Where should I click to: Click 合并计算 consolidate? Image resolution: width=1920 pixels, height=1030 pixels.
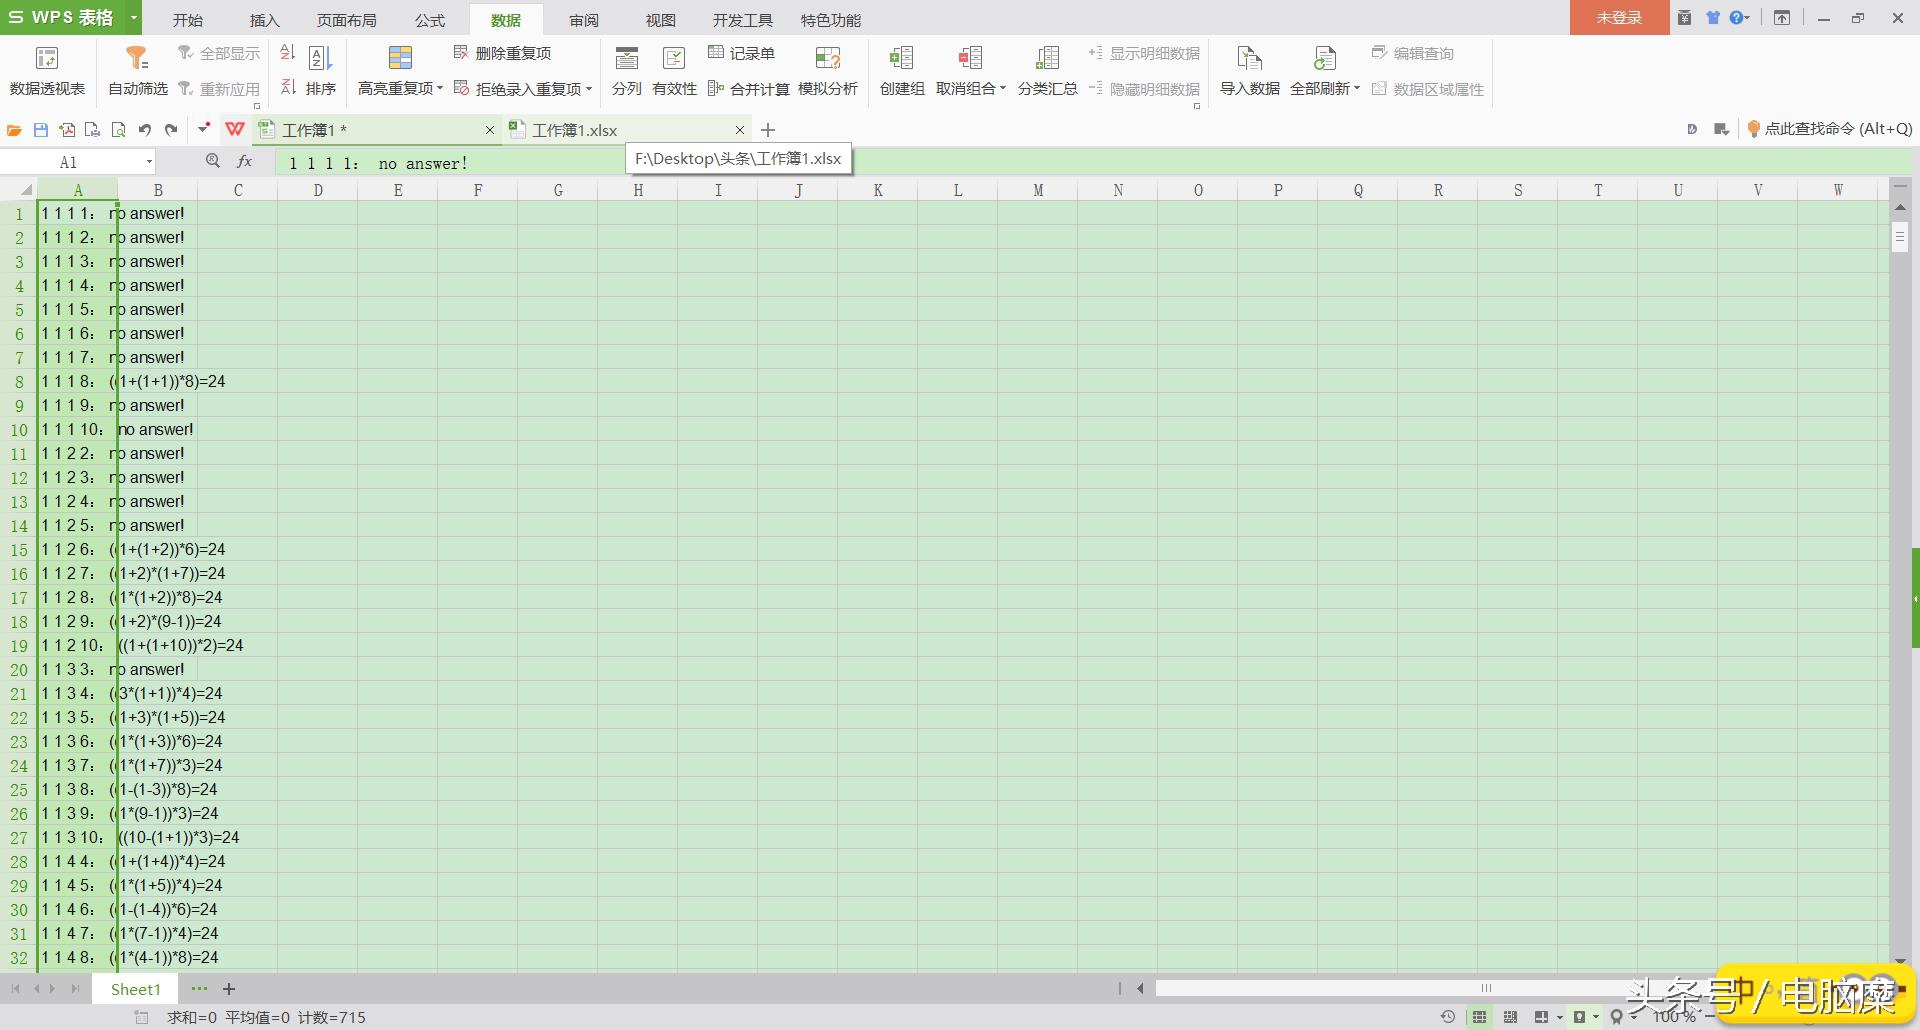[x=749, y=89]
